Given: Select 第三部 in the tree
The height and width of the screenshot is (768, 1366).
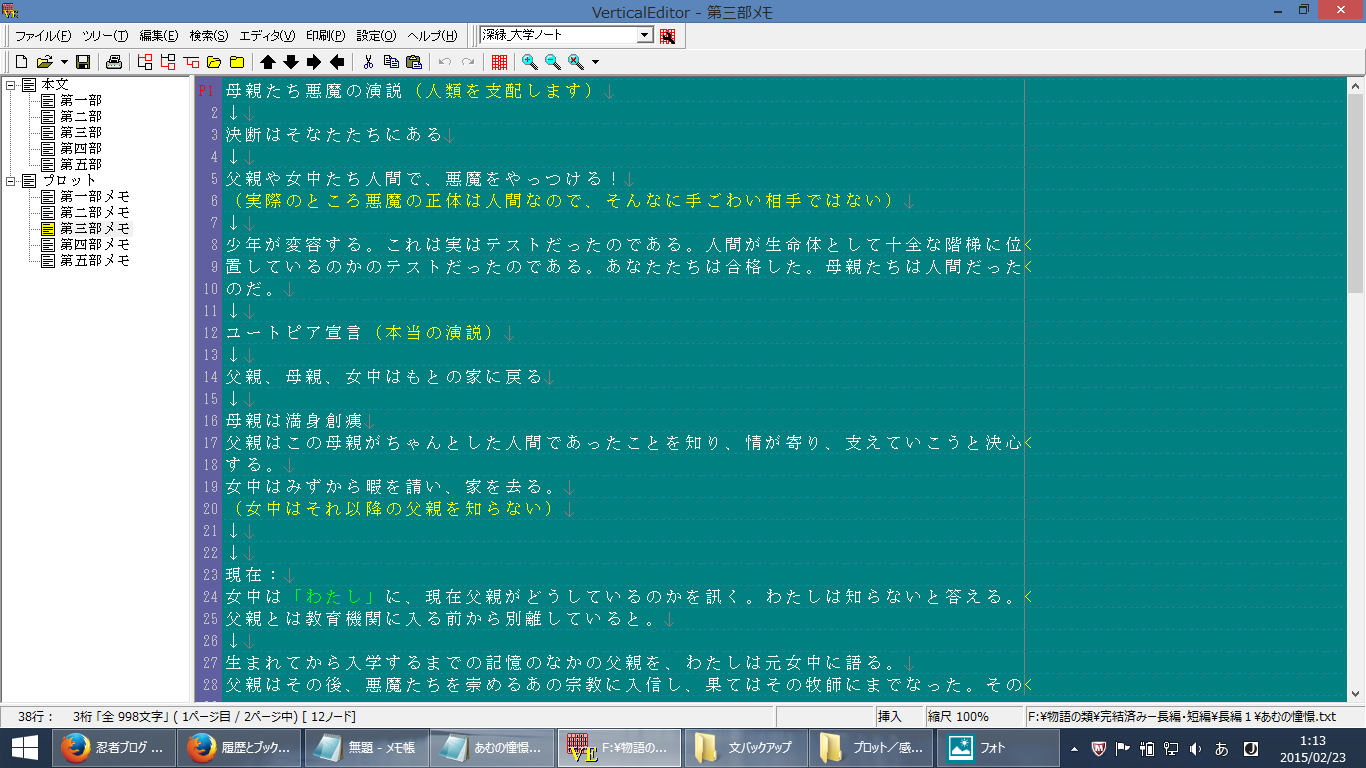Looking at the screenshot, I should pos(80,132).
